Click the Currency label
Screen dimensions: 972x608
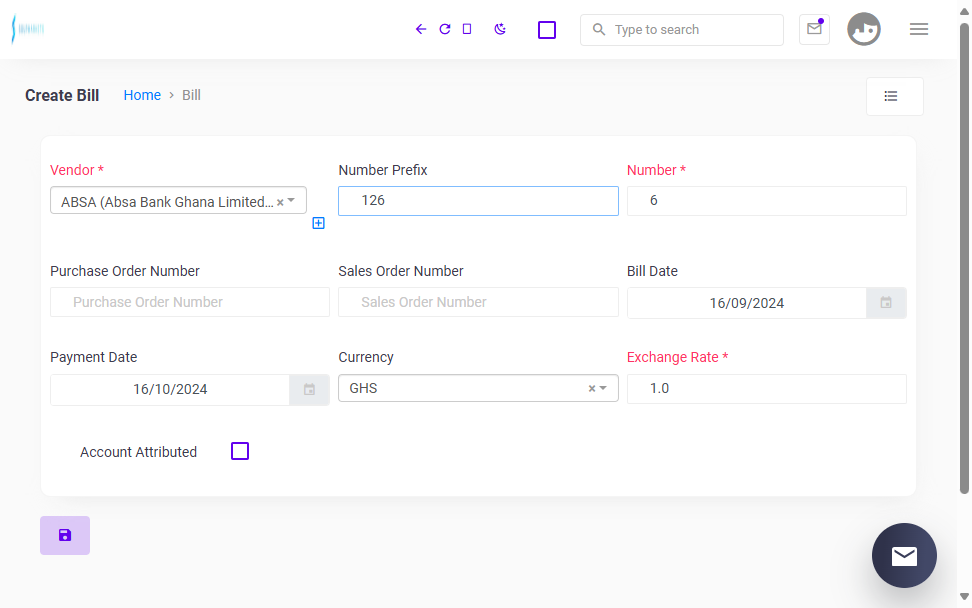pos(366,358)
